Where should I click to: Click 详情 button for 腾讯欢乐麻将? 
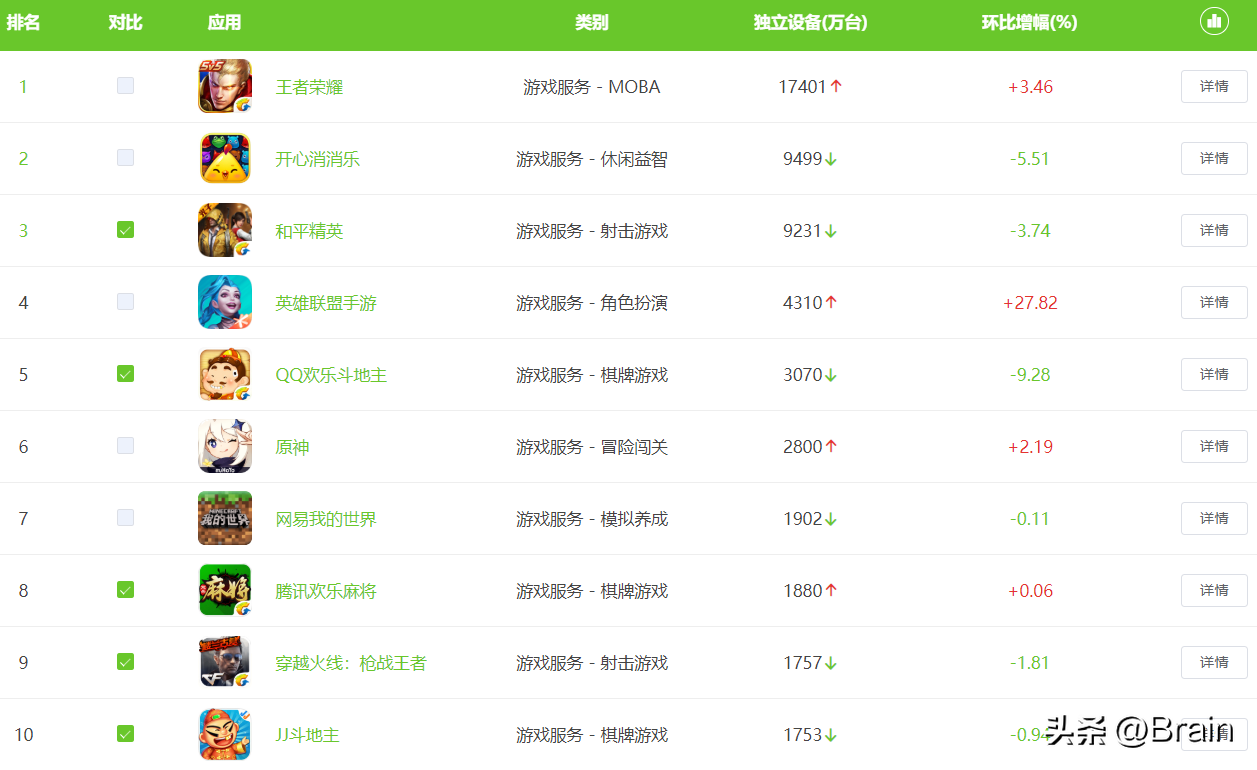1214,590
